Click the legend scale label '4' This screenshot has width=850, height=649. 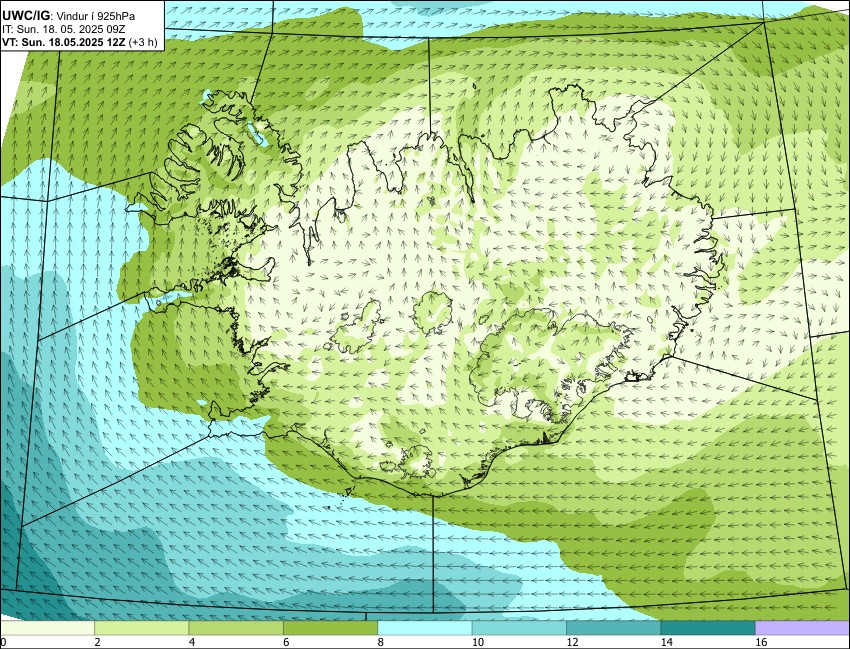click(x=191, y=642)
